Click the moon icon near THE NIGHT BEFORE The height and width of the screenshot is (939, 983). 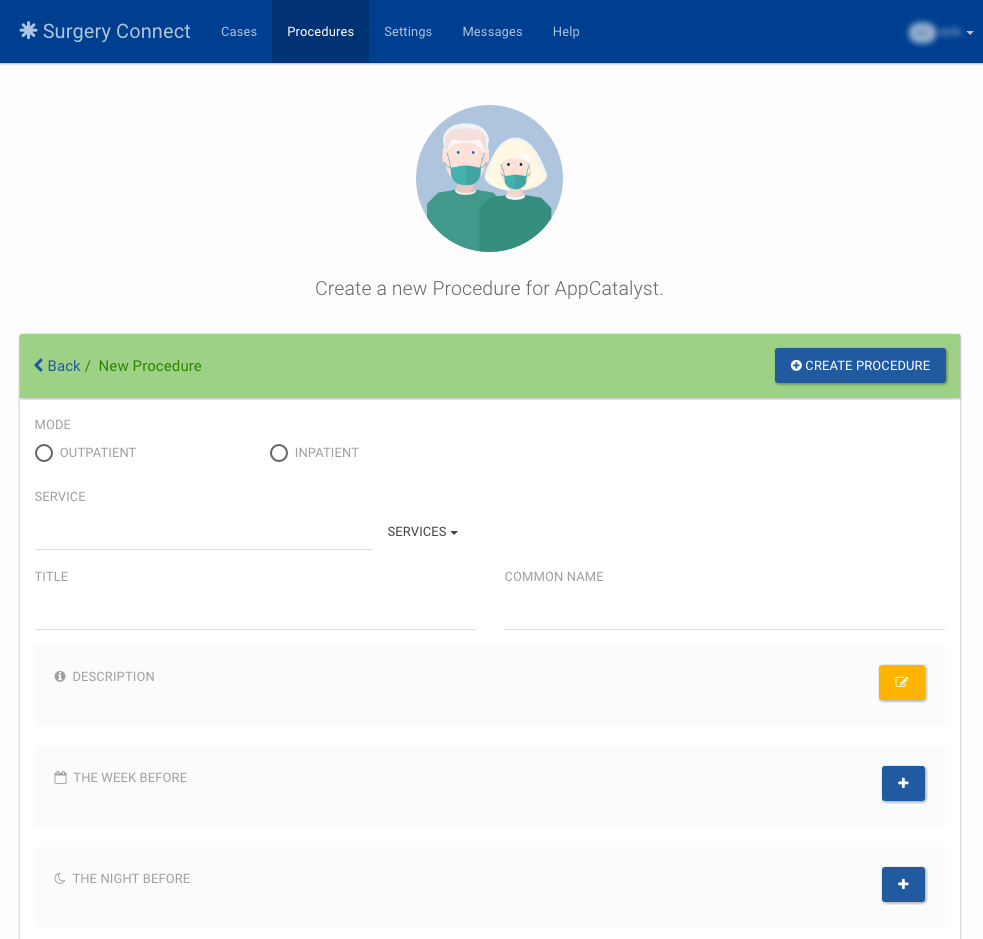(x=60, y=878)
